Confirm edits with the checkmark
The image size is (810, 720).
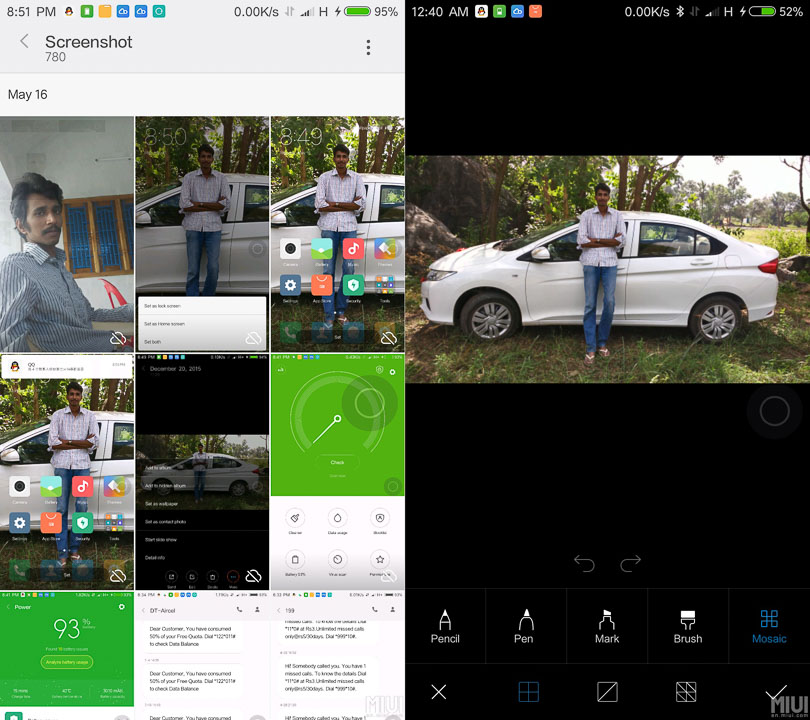(x=773, y=691)
